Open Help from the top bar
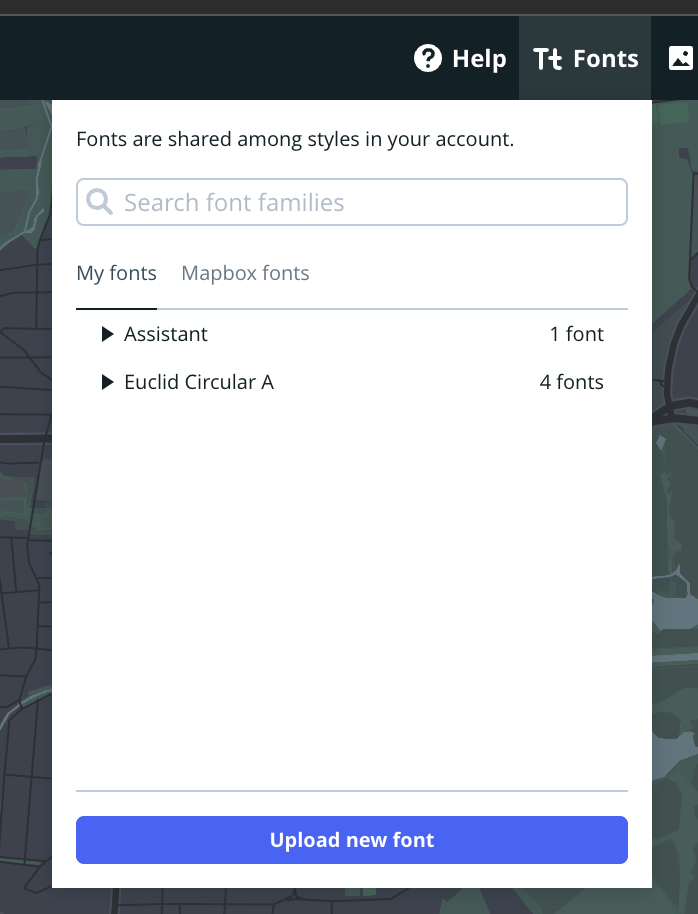Image resolution: width=698 pixels, height=914 pixels. 461,58
